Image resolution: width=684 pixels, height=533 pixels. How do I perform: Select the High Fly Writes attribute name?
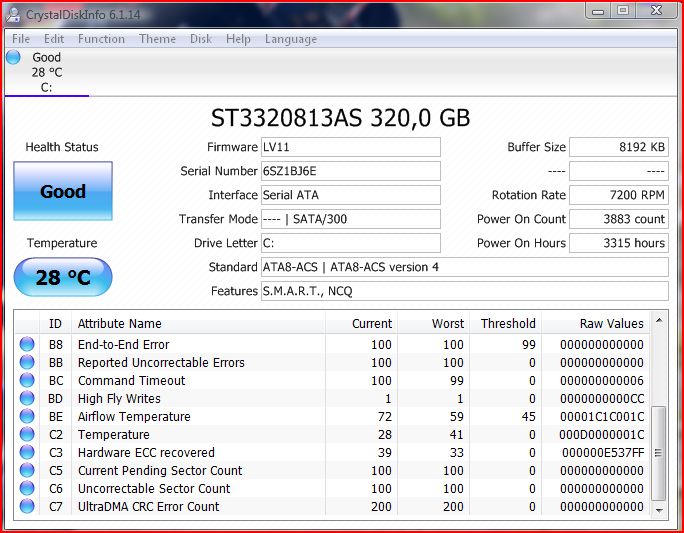[119, 399]
